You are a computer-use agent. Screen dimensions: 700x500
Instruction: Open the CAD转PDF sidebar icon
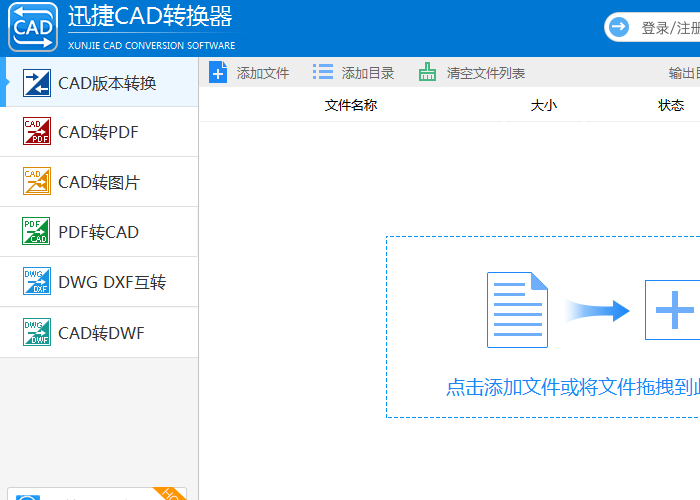37,131
